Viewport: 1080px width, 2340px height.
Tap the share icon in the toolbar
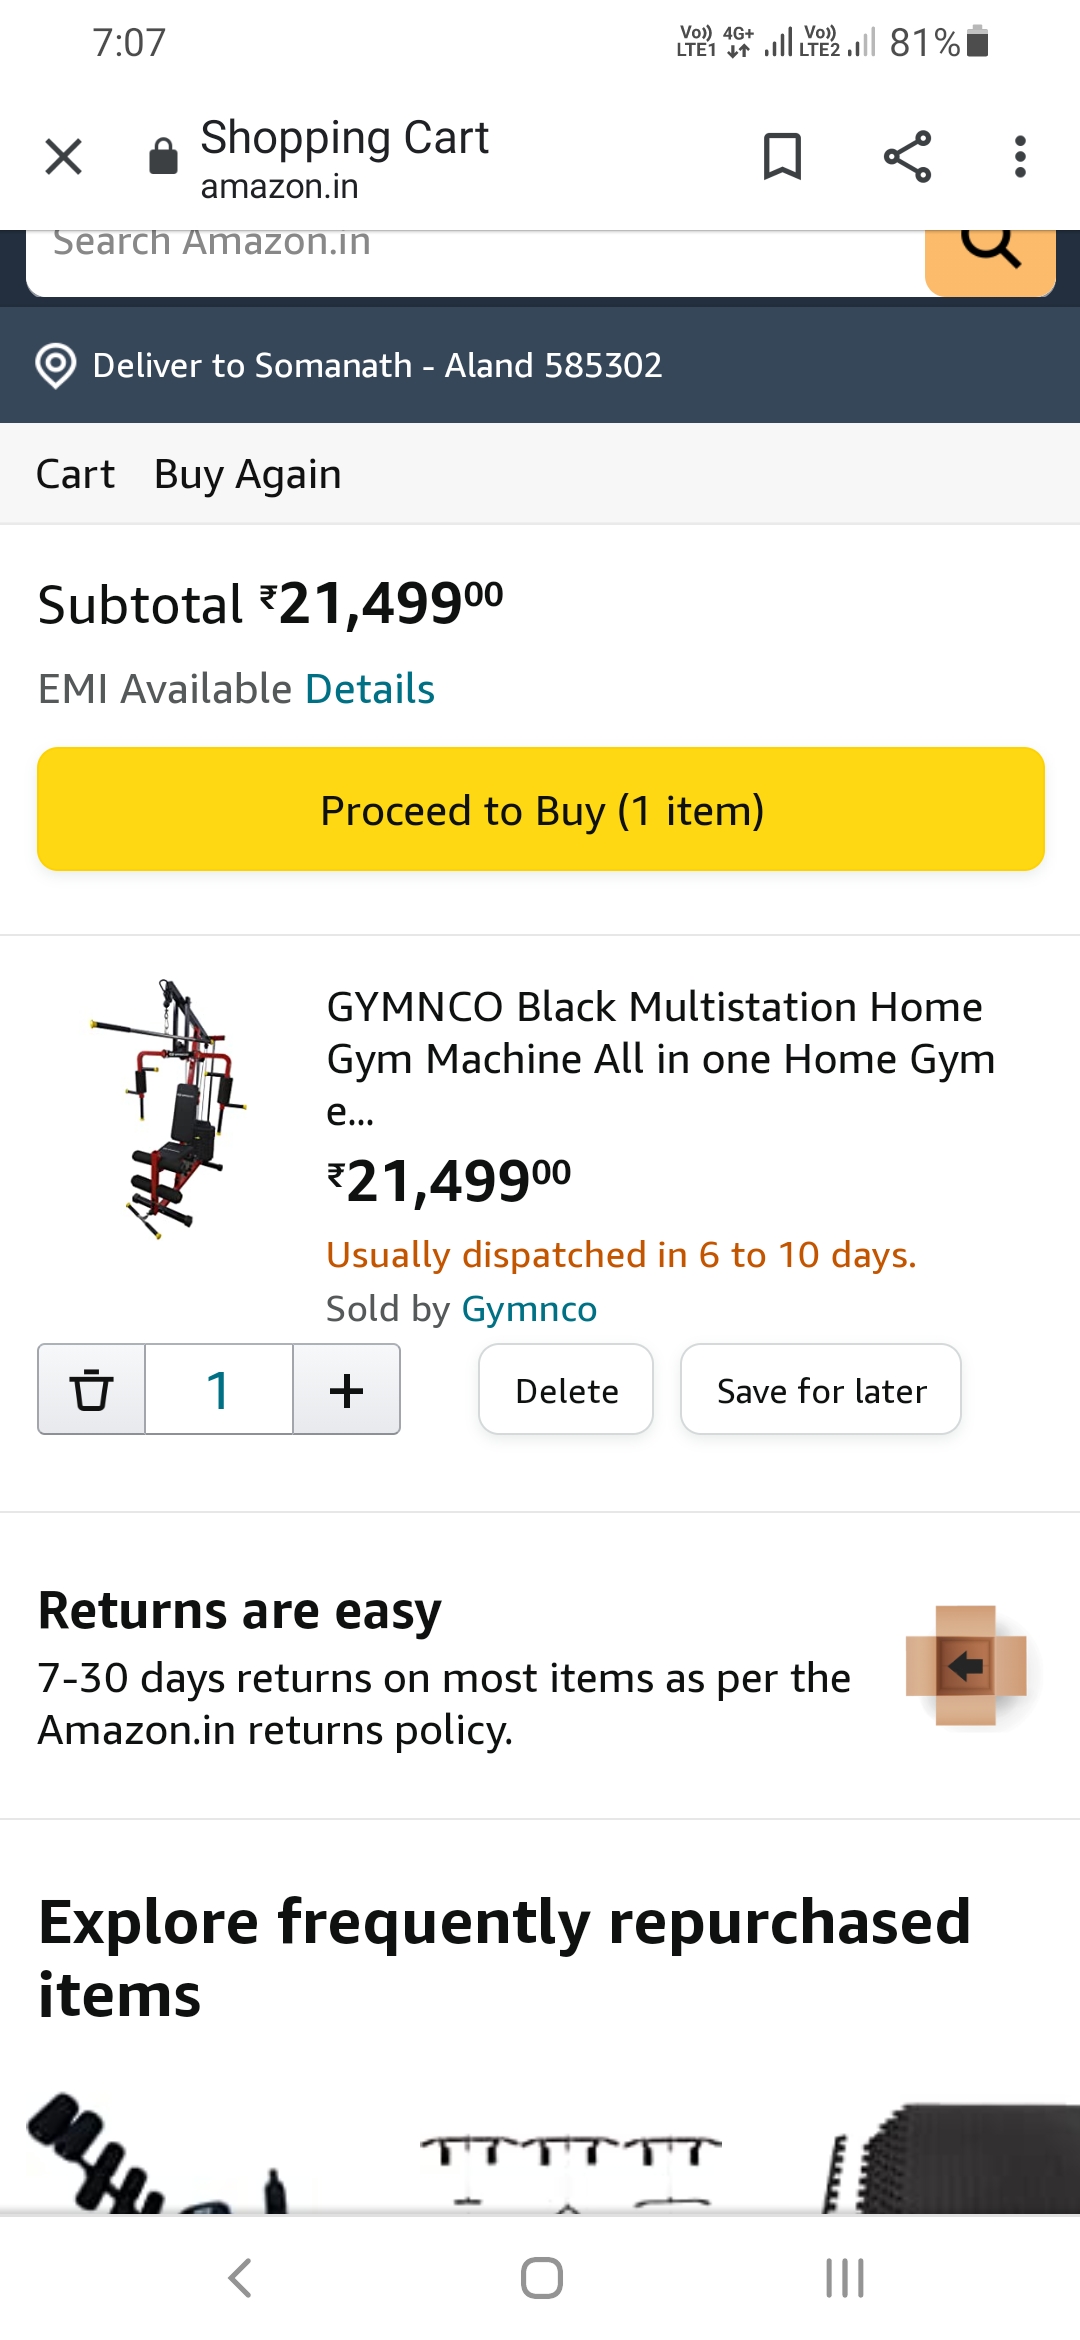click(907, 157)
